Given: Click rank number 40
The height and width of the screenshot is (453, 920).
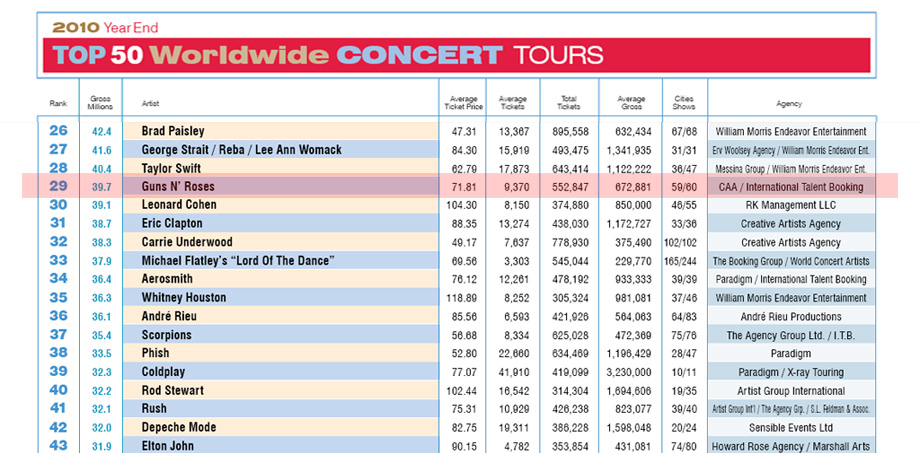Looking at the screenshot, I should coord(58,390).
